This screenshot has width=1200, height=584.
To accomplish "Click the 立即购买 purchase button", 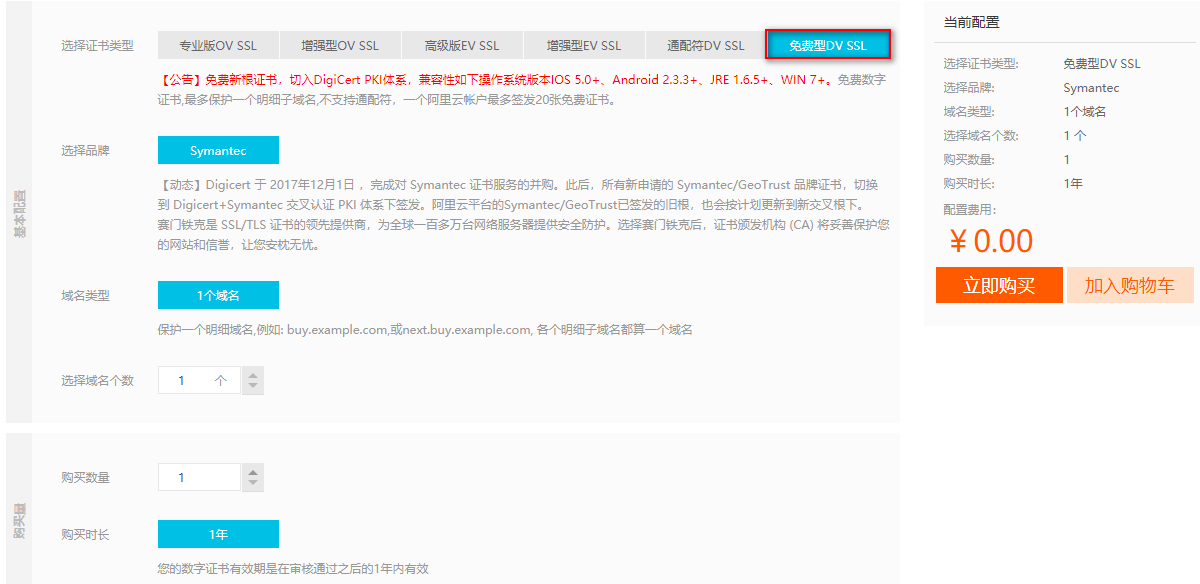I will [999, 285].
